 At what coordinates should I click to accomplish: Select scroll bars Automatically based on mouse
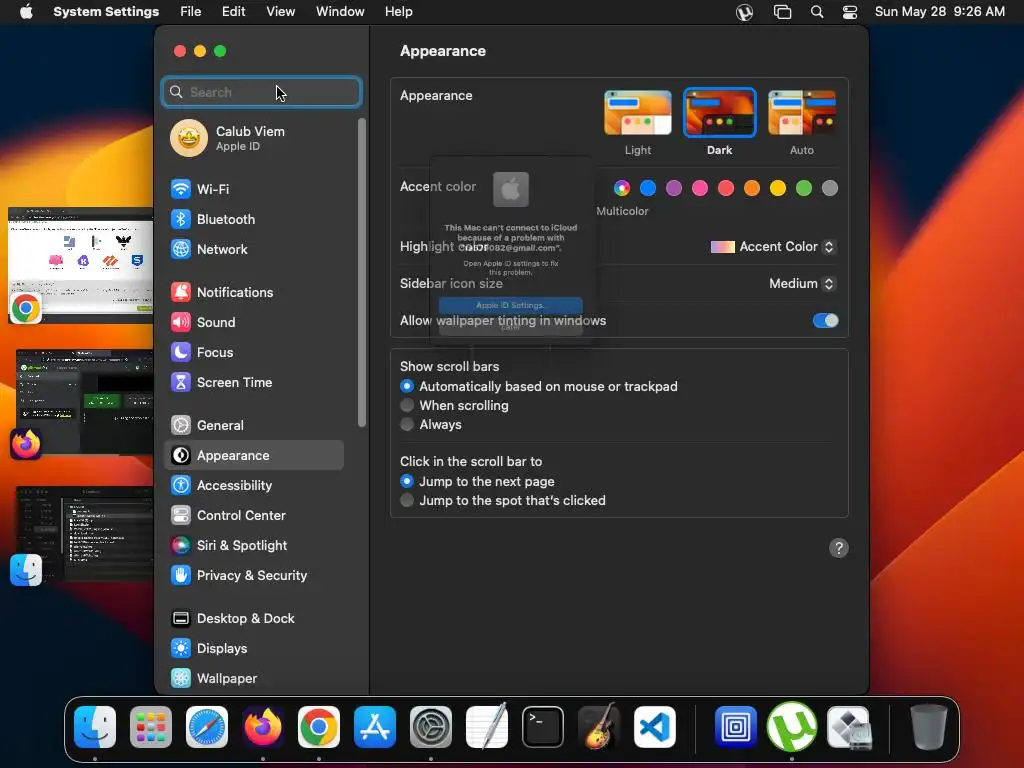click(x=407, y=386)
